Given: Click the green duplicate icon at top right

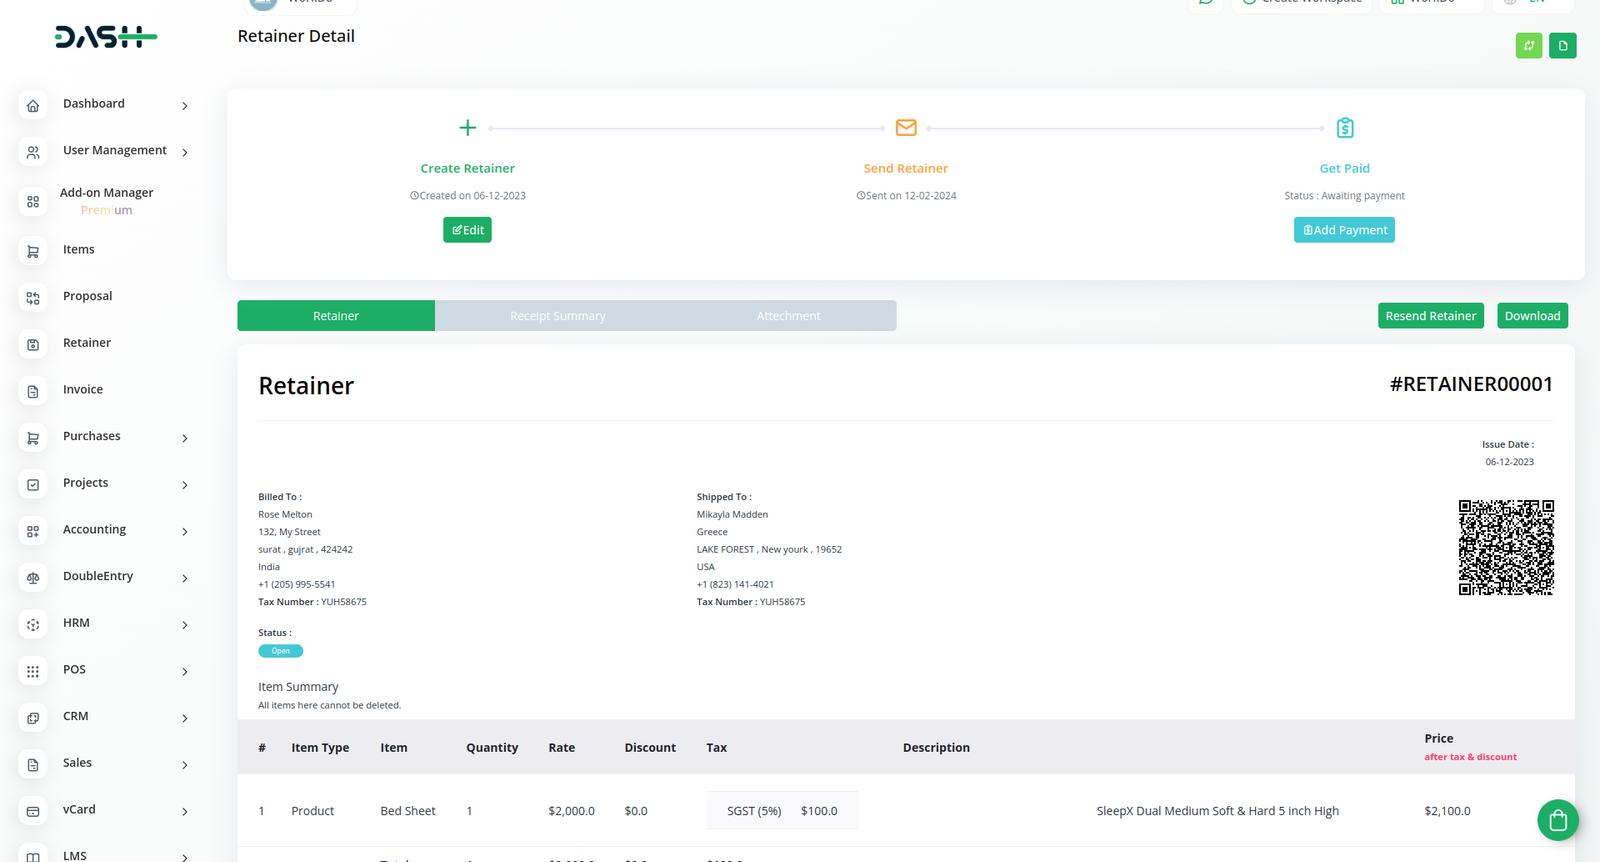Looking at the screenshot, I should [x=1528, y=46].
